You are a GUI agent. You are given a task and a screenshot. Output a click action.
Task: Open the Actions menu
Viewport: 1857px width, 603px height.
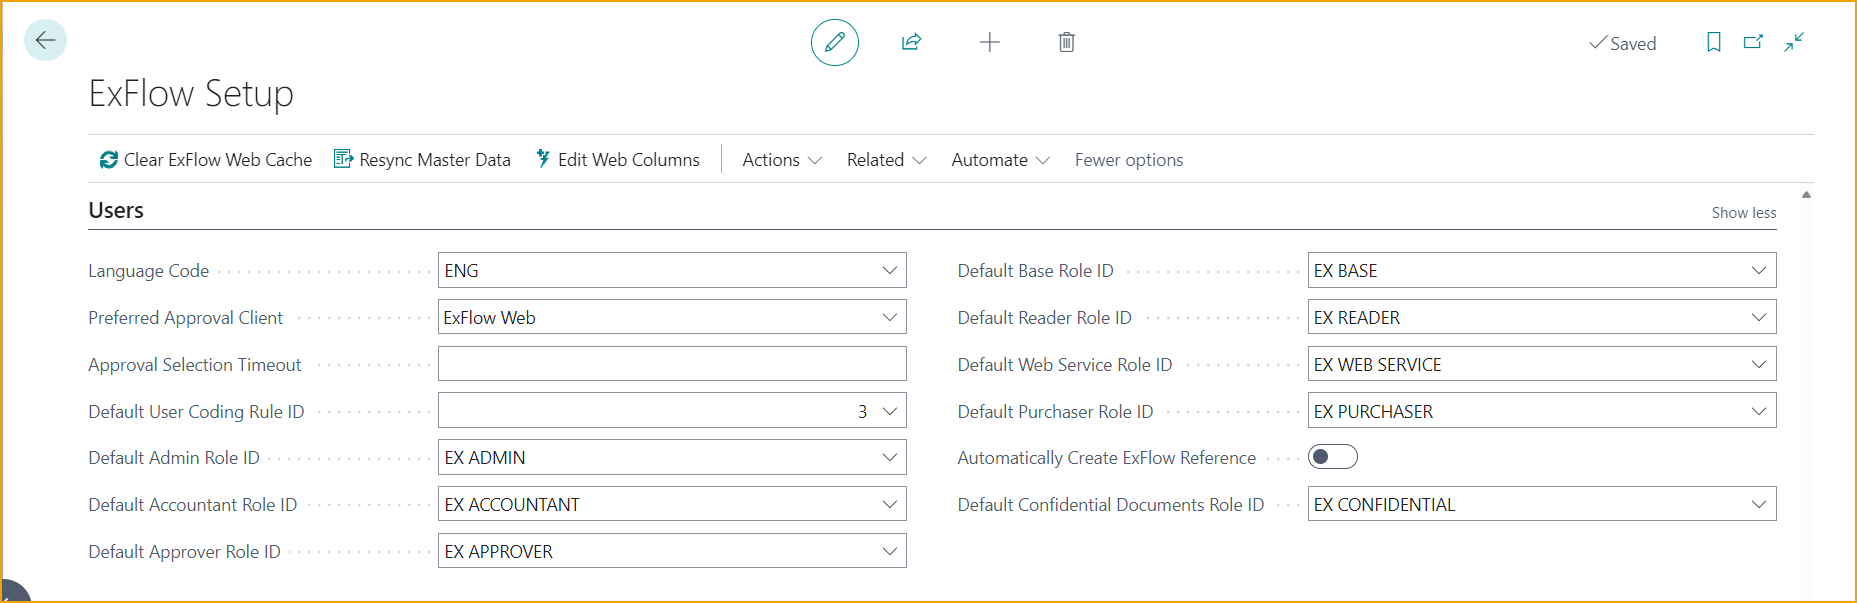click(782, 160)
